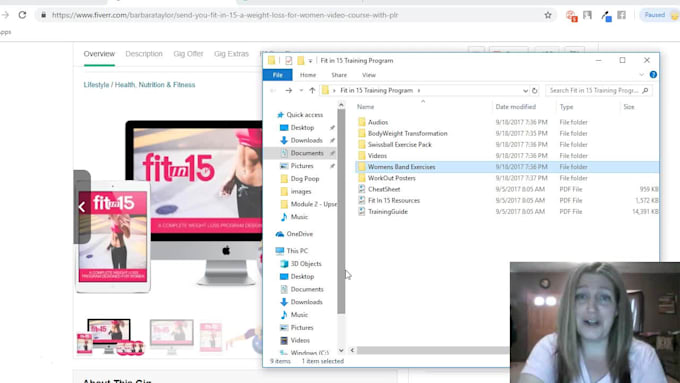
Task: Open the Quick Access Toolbar customize dropdown
Action: [310, 61]
